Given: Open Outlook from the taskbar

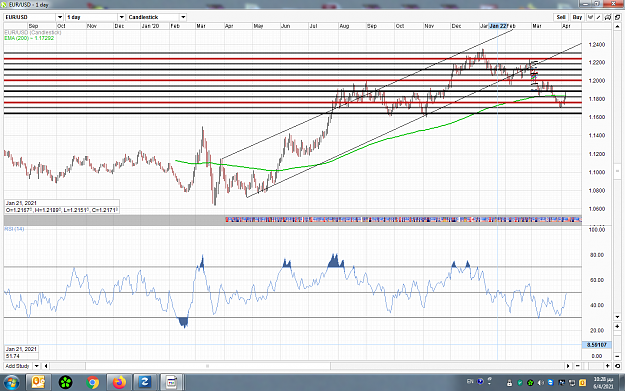Looking at the screenshot, I should coord(38,383).
